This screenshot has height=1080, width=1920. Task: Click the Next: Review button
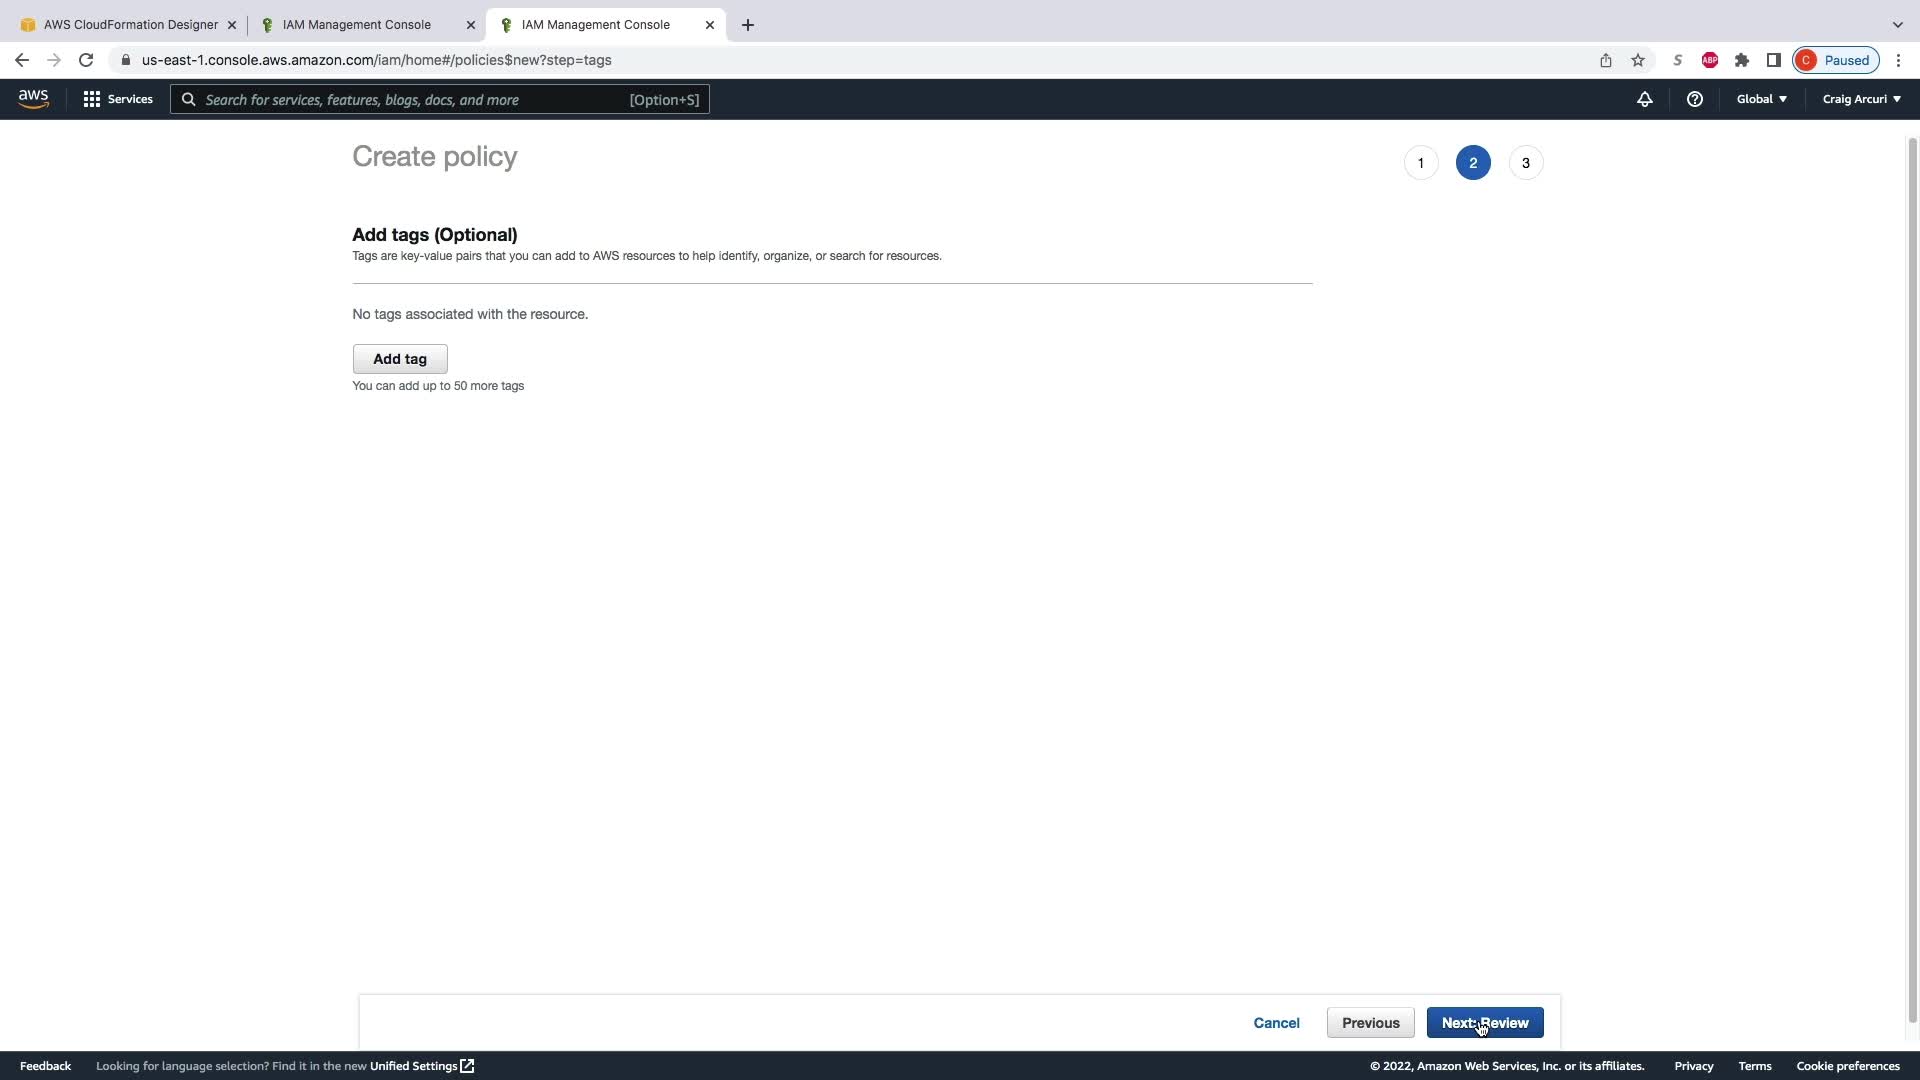pyautogui.click(x=1484, y=1023)
